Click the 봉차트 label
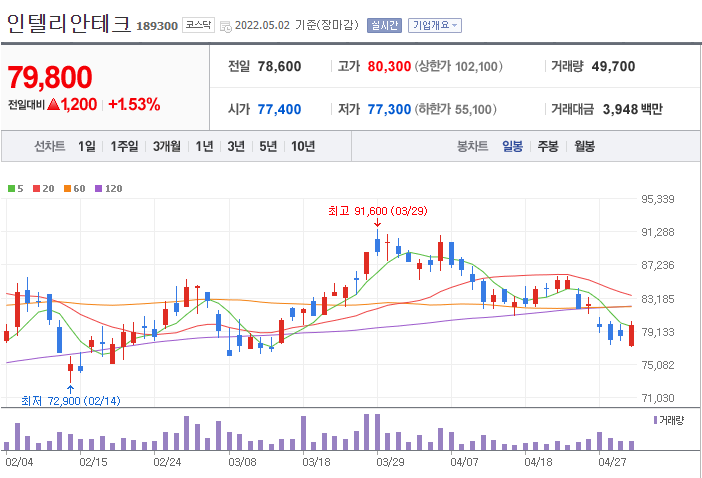702x478 pixels. tap(472, 146)
